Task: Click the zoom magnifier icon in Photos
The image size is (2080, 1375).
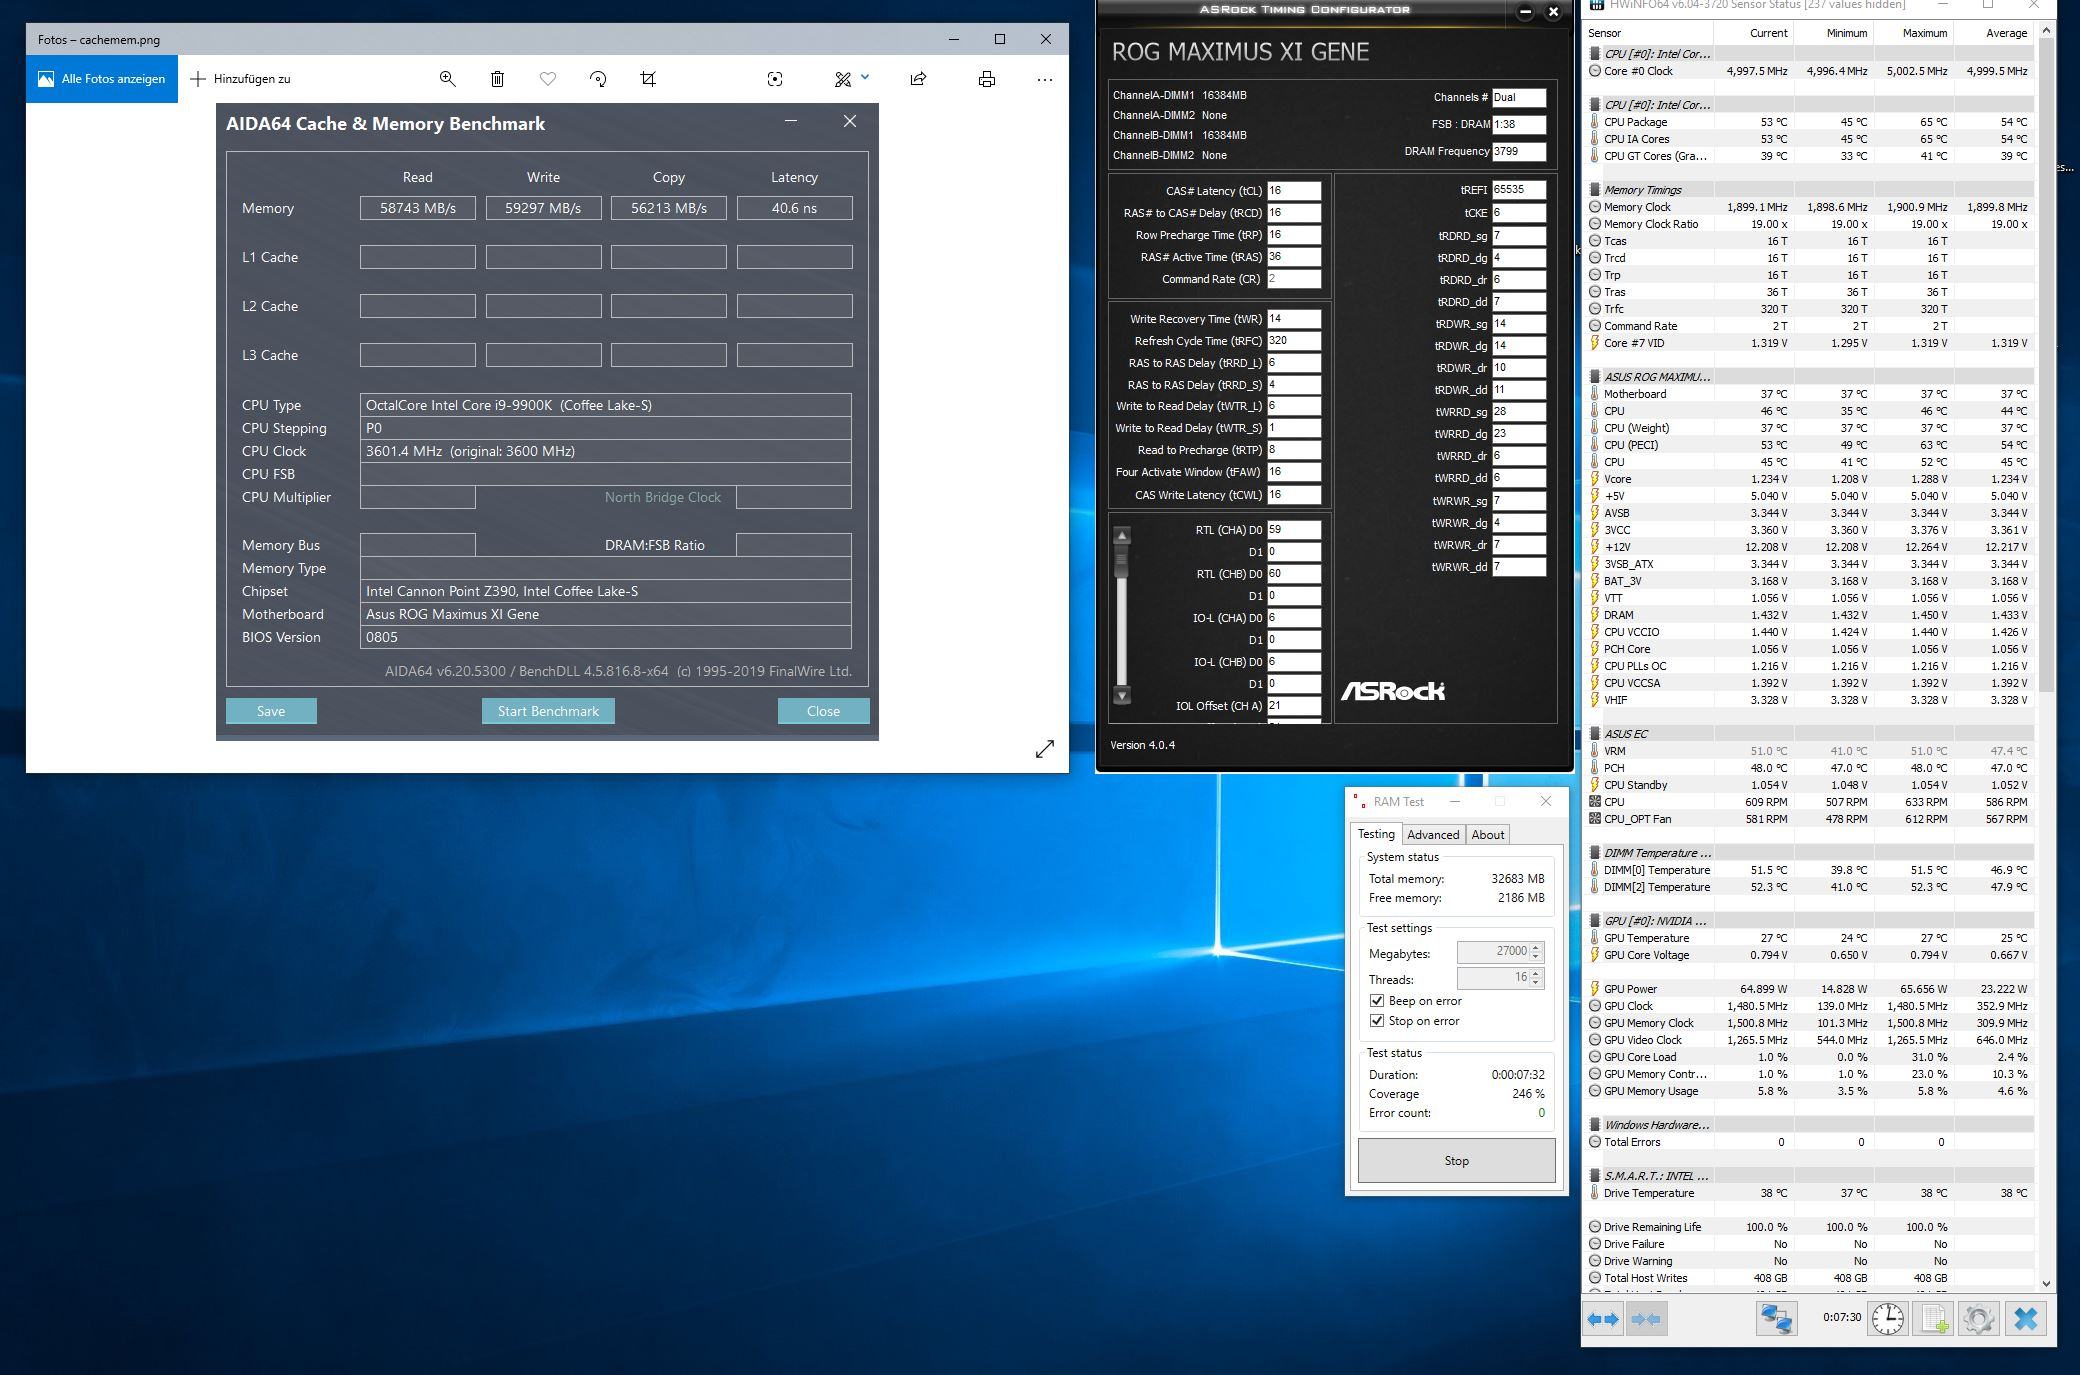Action: pos(447,79)
